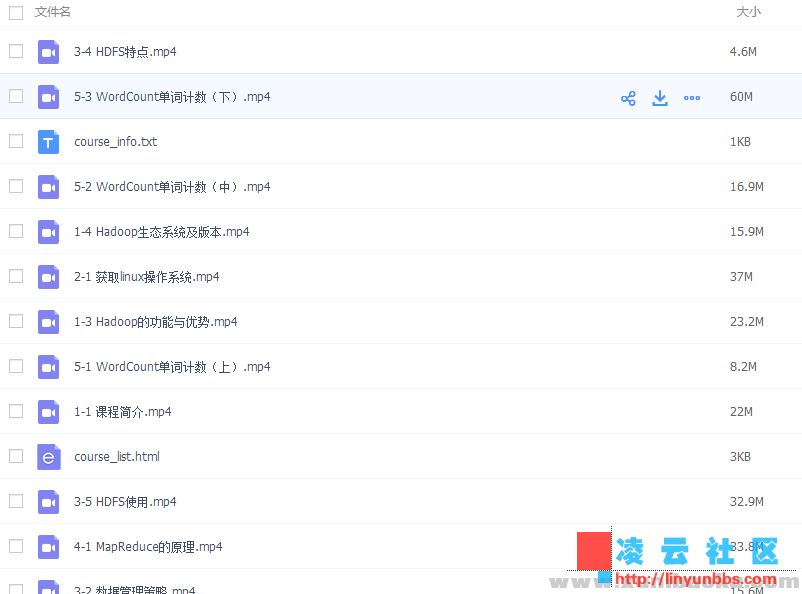Click the video icon for 2-1 获取linux操作系统
Viewport: 802px width, 594px height.
(49, 277)
